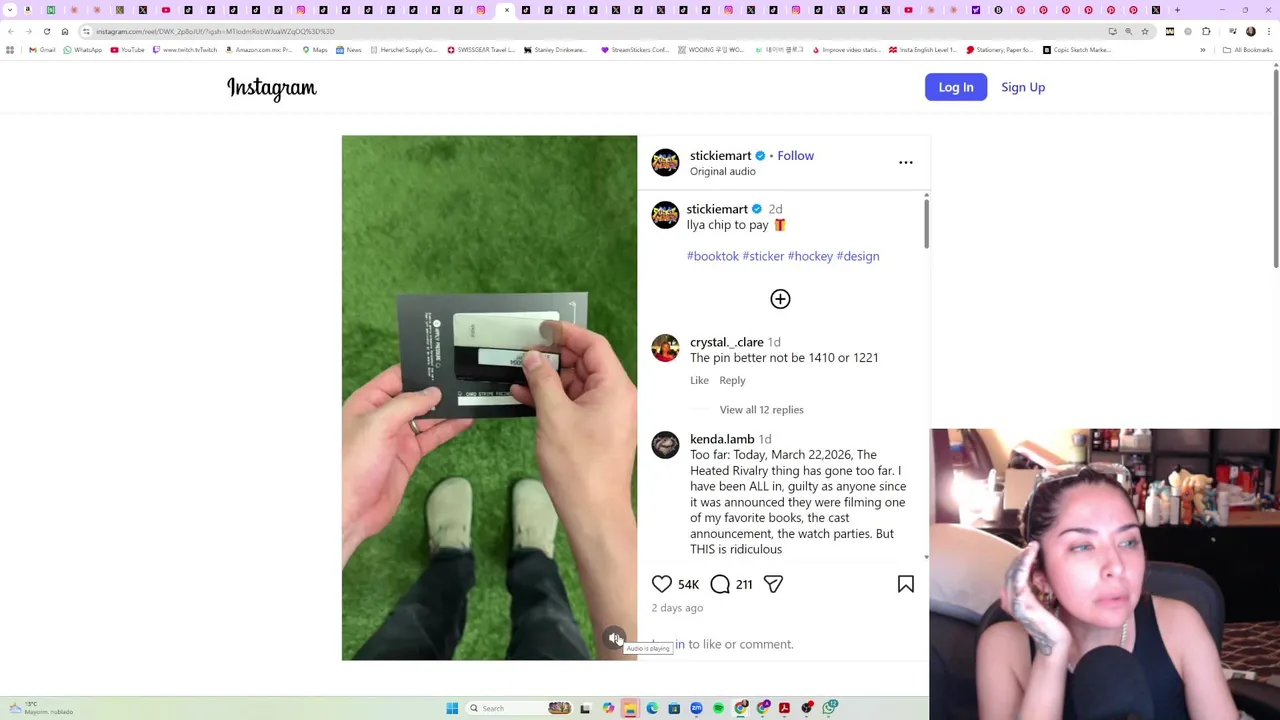The height and width of the screenshot is (720, 1280).
Task: Open comments via the speech bubble icon
Action: (720, 584)
